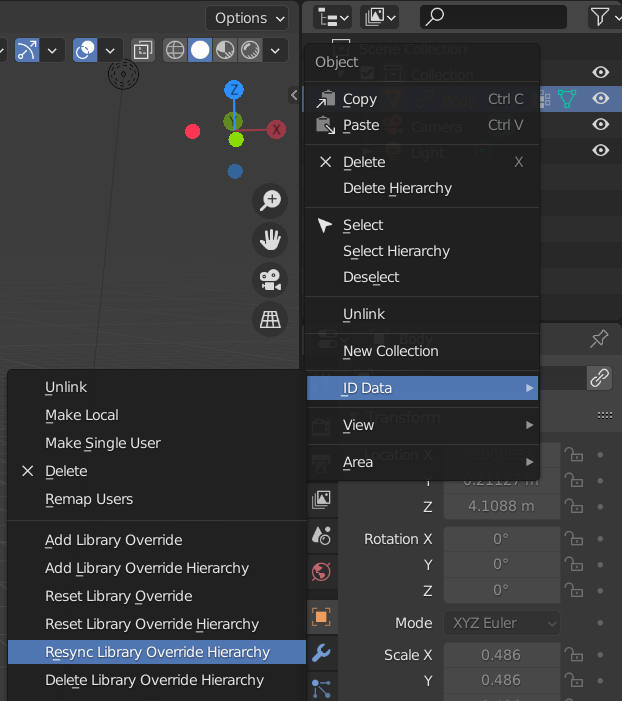Click the Z axis gizmo handle

[233, 90]
